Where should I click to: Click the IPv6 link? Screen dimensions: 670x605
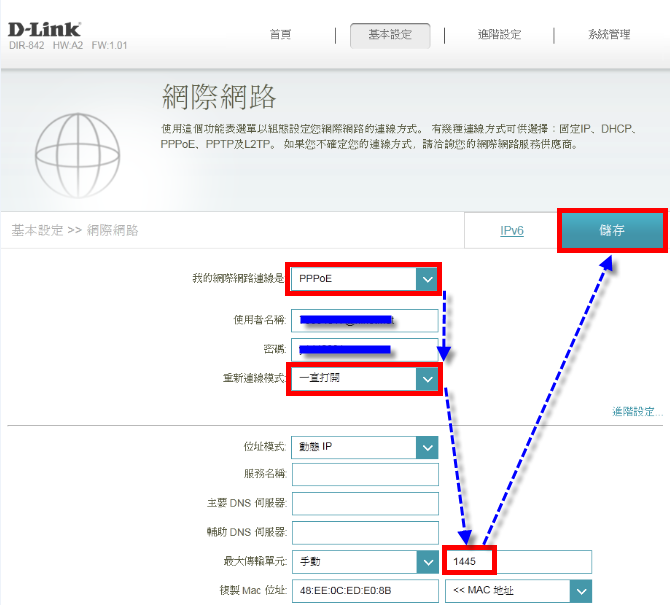tap(512, 231)
